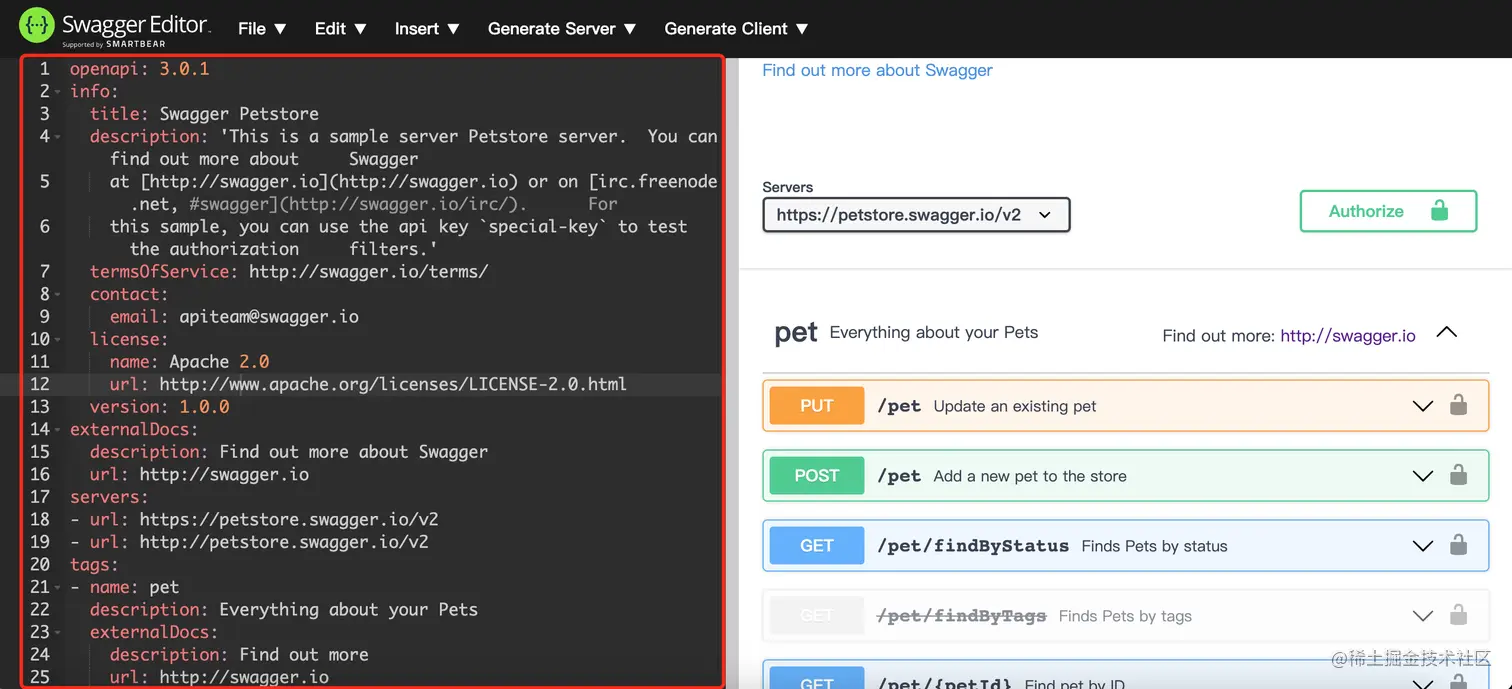Image resolution: width=1512 pixels, height=689 pixels.
Task: Click 'Finds Pets by tags' summary
Action: (x=1125, y=616)
